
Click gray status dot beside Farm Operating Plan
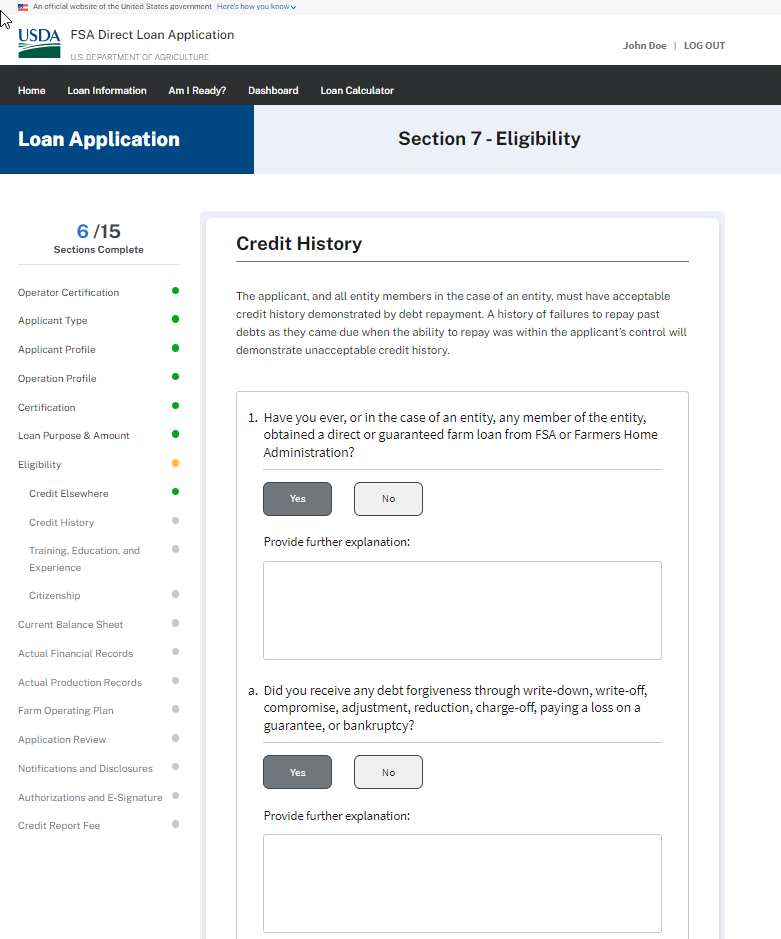pos(175,709)
